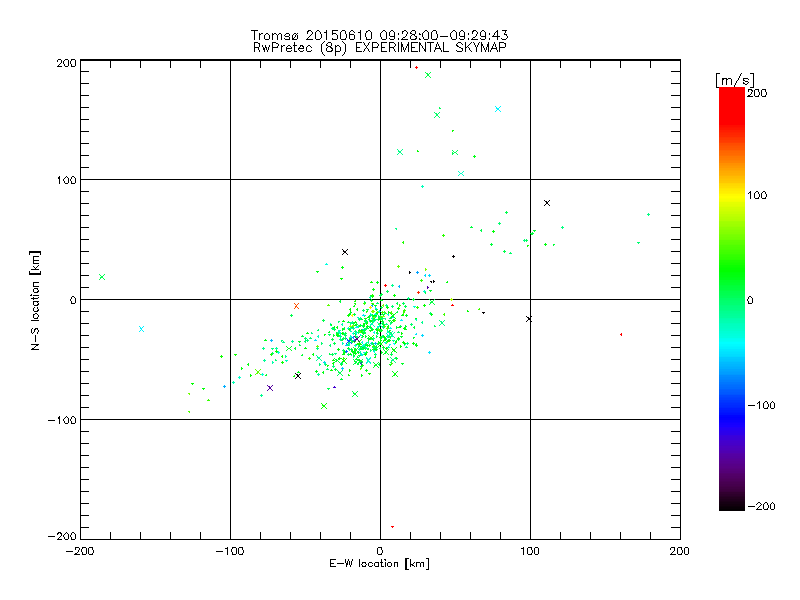Click the y-axis '100' tick label
Viewport: 800px width, 600px height.
click(66, 180)
